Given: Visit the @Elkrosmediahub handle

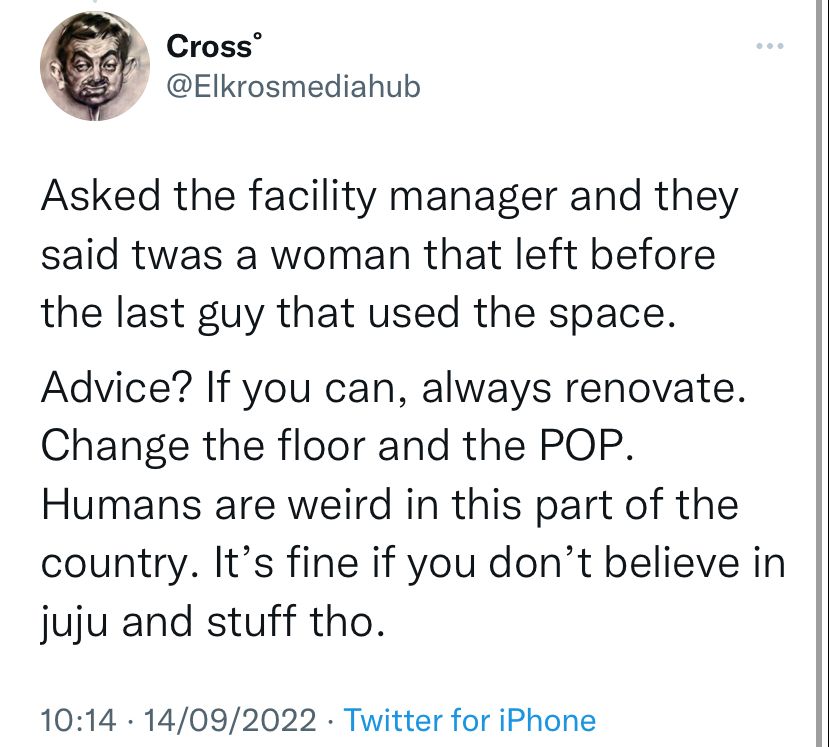Looking at the screenshot, I should (293, 86).
